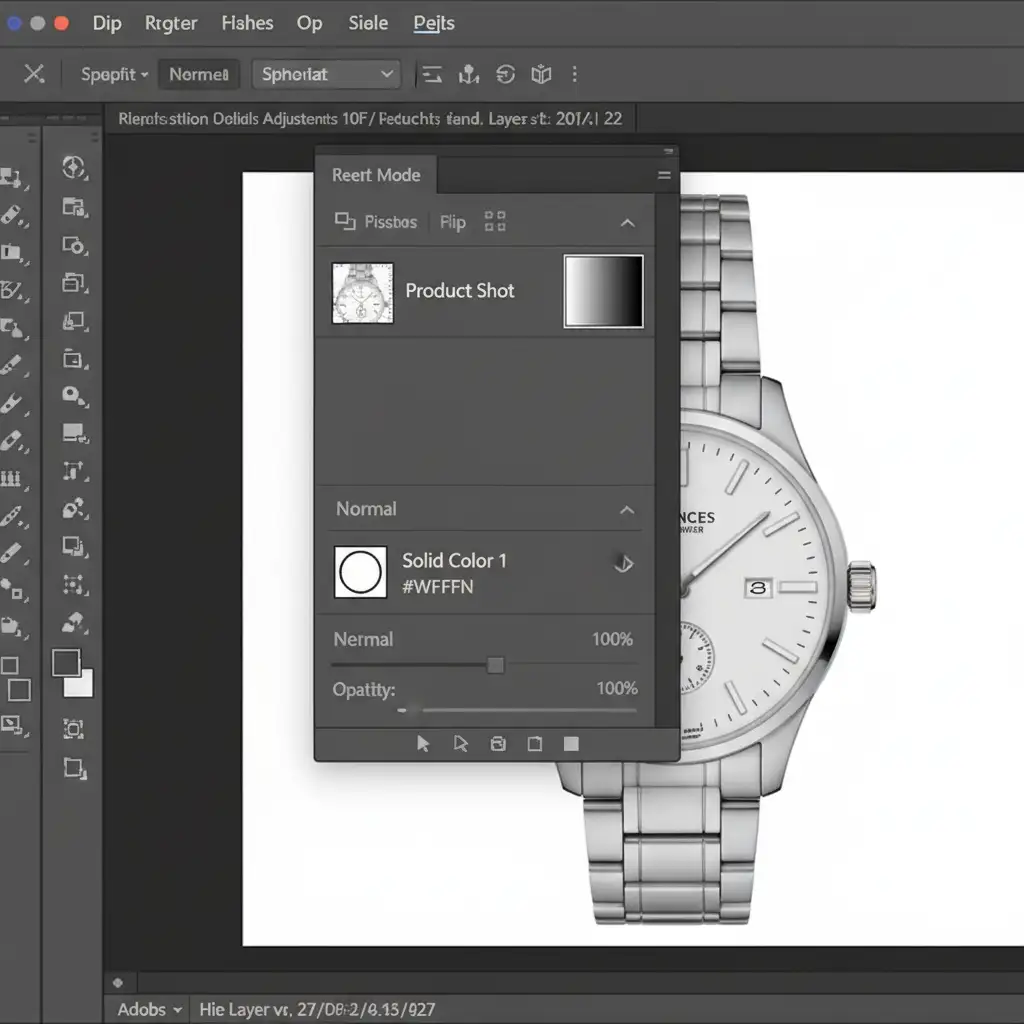The height and width of the screenshot is (1024, 1024).
Task: Click the Nermal slider handle
Action: tap(495, 665)
